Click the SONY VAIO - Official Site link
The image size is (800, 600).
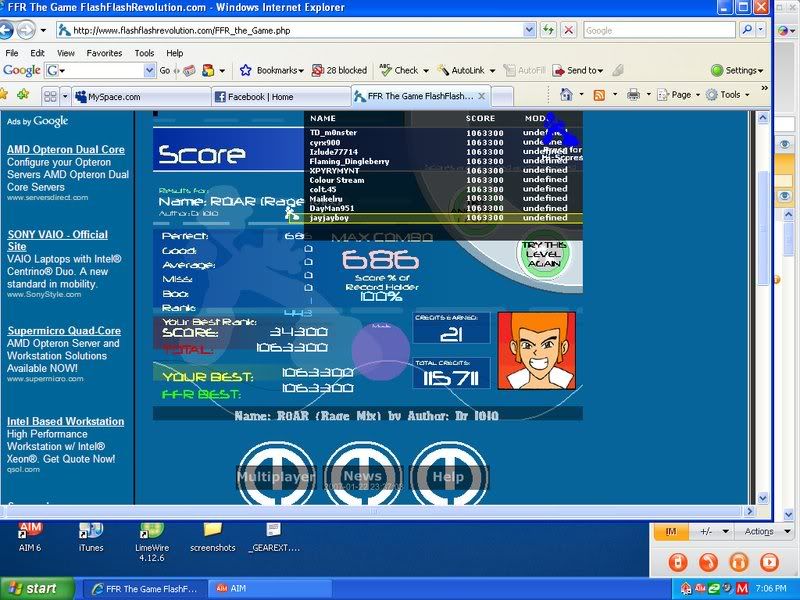pos(58,240)
